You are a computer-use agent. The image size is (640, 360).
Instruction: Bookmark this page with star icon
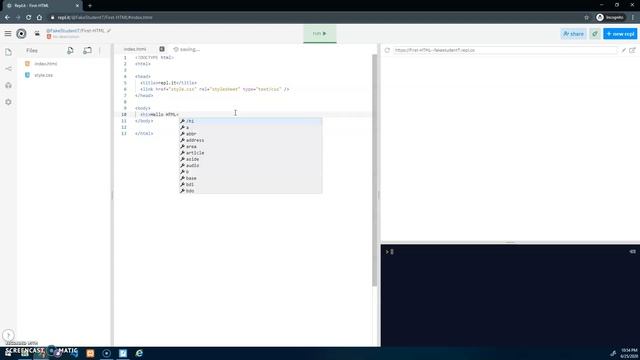[x=587, y=18]
